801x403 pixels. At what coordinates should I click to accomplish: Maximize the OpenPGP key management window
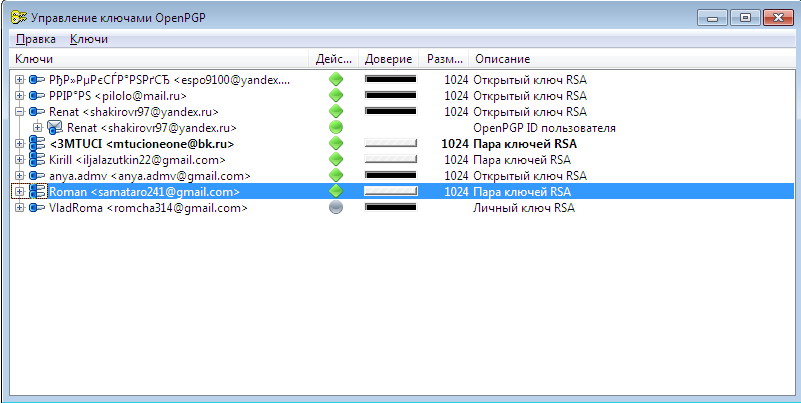coord(745,18)
